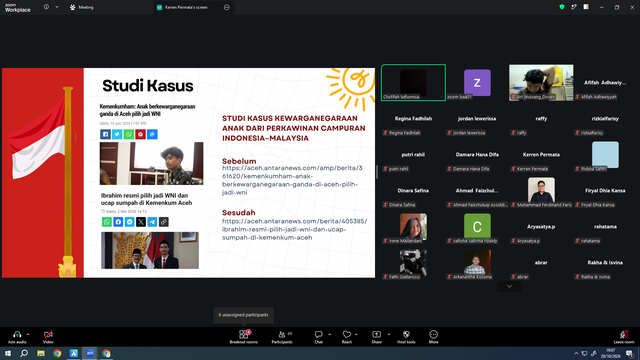
Task: Expand the Share options arrow
Action: pyautogui.click(x=389, y=334)
